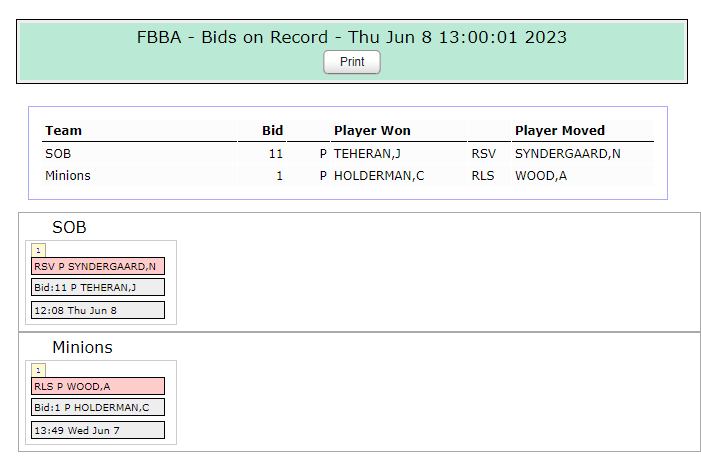
Task: Click the yellow 1 marker under Minions
Action: point(38,370)
